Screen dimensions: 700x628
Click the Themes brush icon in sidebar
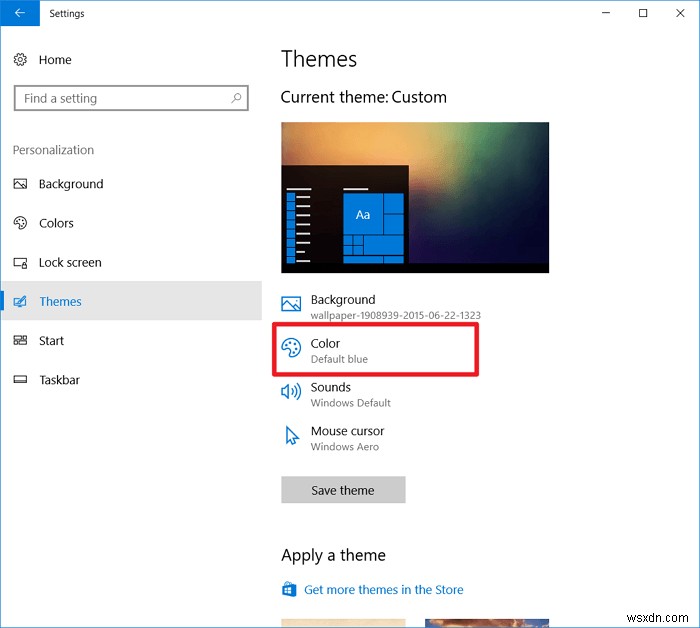(x=20, y=301)
